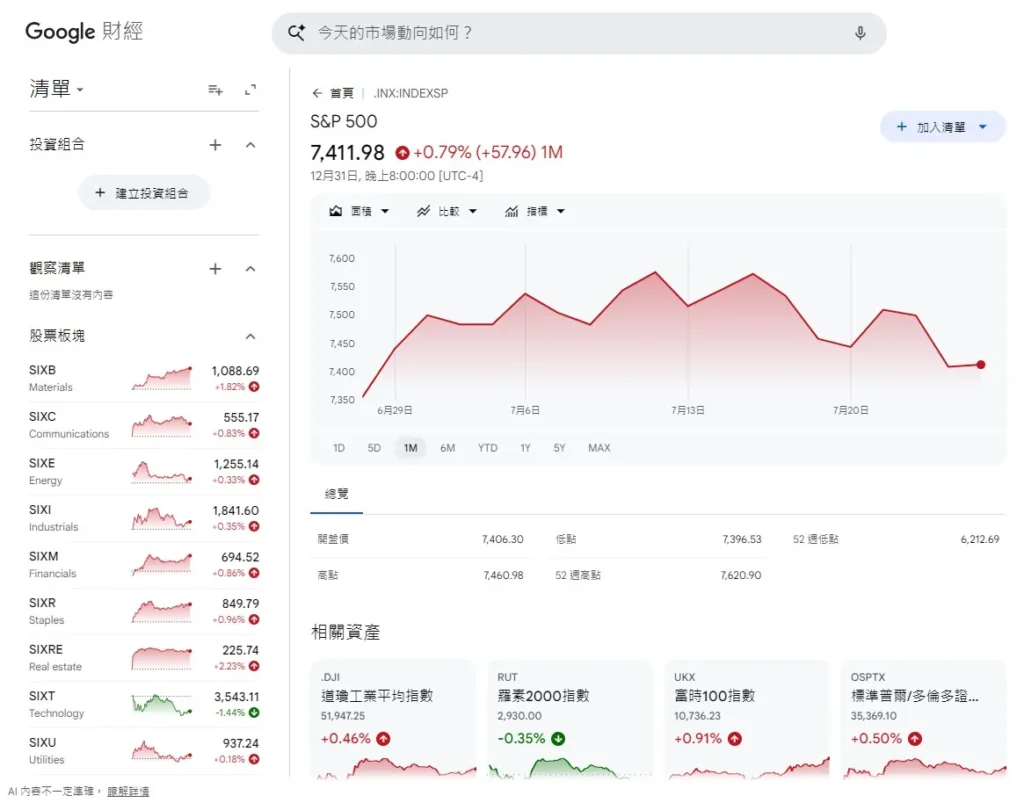Add to watchlist with the 觀察清單 plus icon
1024x803 pixels.
coord(215,269)
